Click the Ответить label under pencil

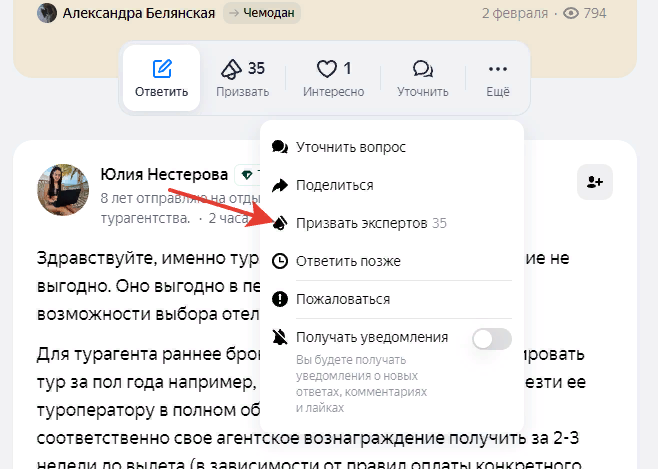162,92
